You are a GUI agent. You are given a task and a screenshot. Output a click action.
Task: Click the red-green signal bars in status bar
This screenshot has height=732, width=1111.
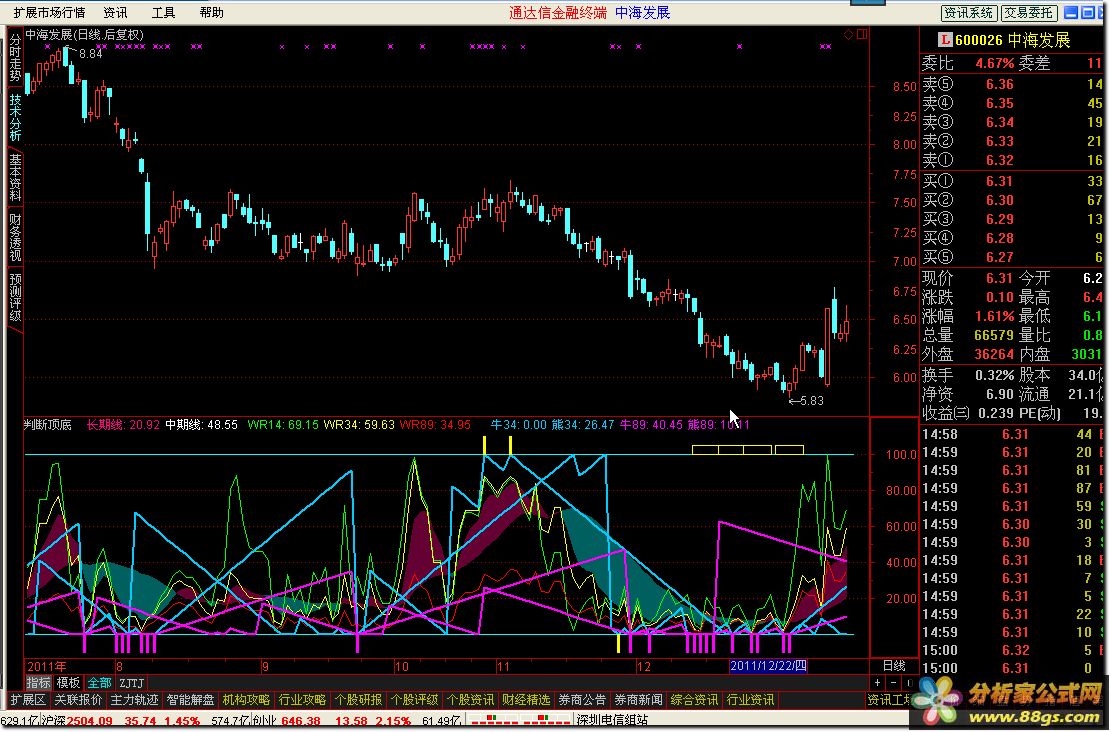tap(519, 721)
